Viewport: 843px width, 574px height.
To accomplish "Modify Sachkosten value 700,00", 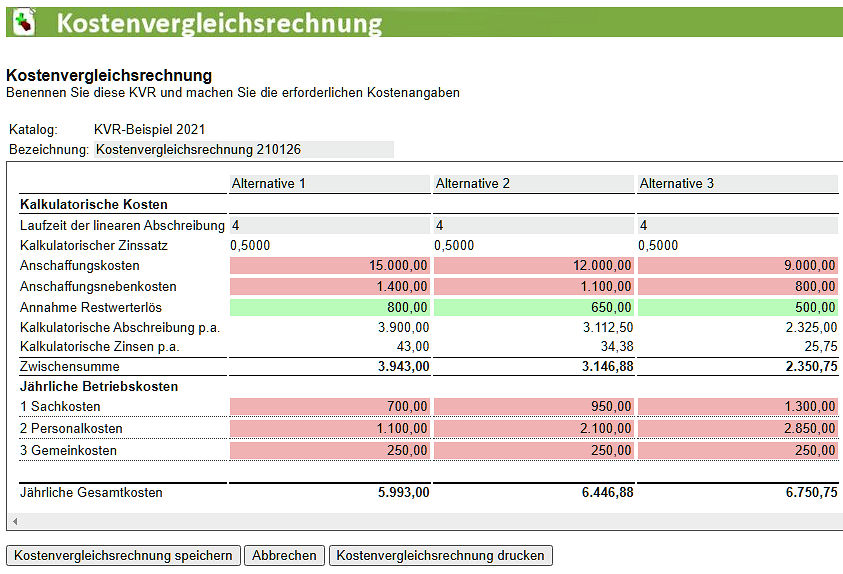I will pyautogui.click(x=330, y=407).
